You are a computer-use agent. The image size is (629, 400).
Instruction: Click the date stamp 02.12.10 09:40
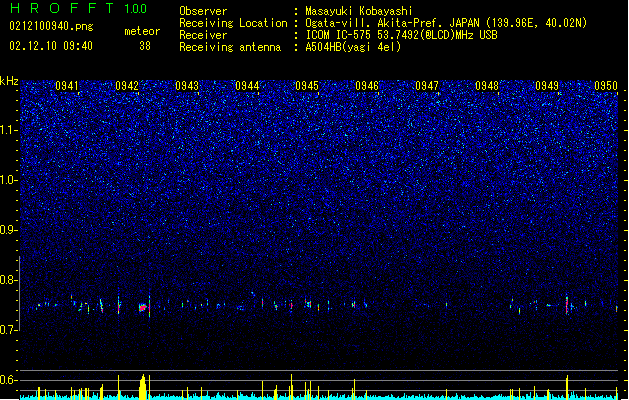click(x=51, y=46)
